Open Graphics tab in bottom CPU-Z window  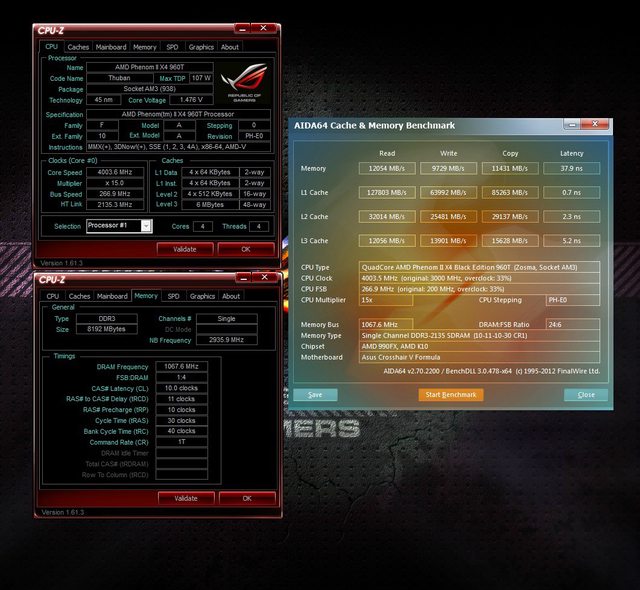[x=202, y=296]
